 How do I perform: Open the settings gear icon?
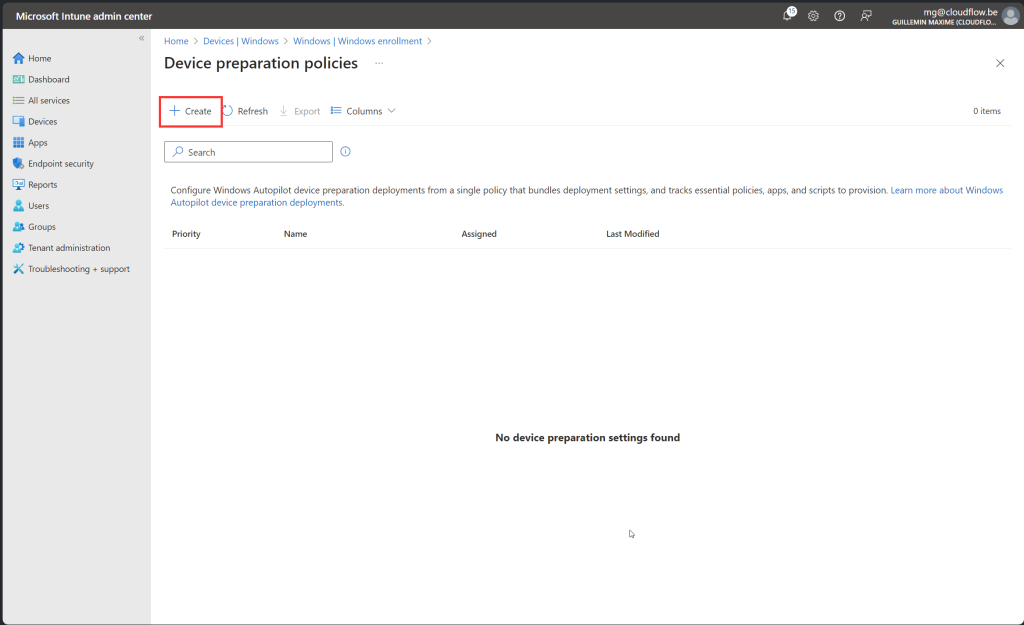click(813, 16)
